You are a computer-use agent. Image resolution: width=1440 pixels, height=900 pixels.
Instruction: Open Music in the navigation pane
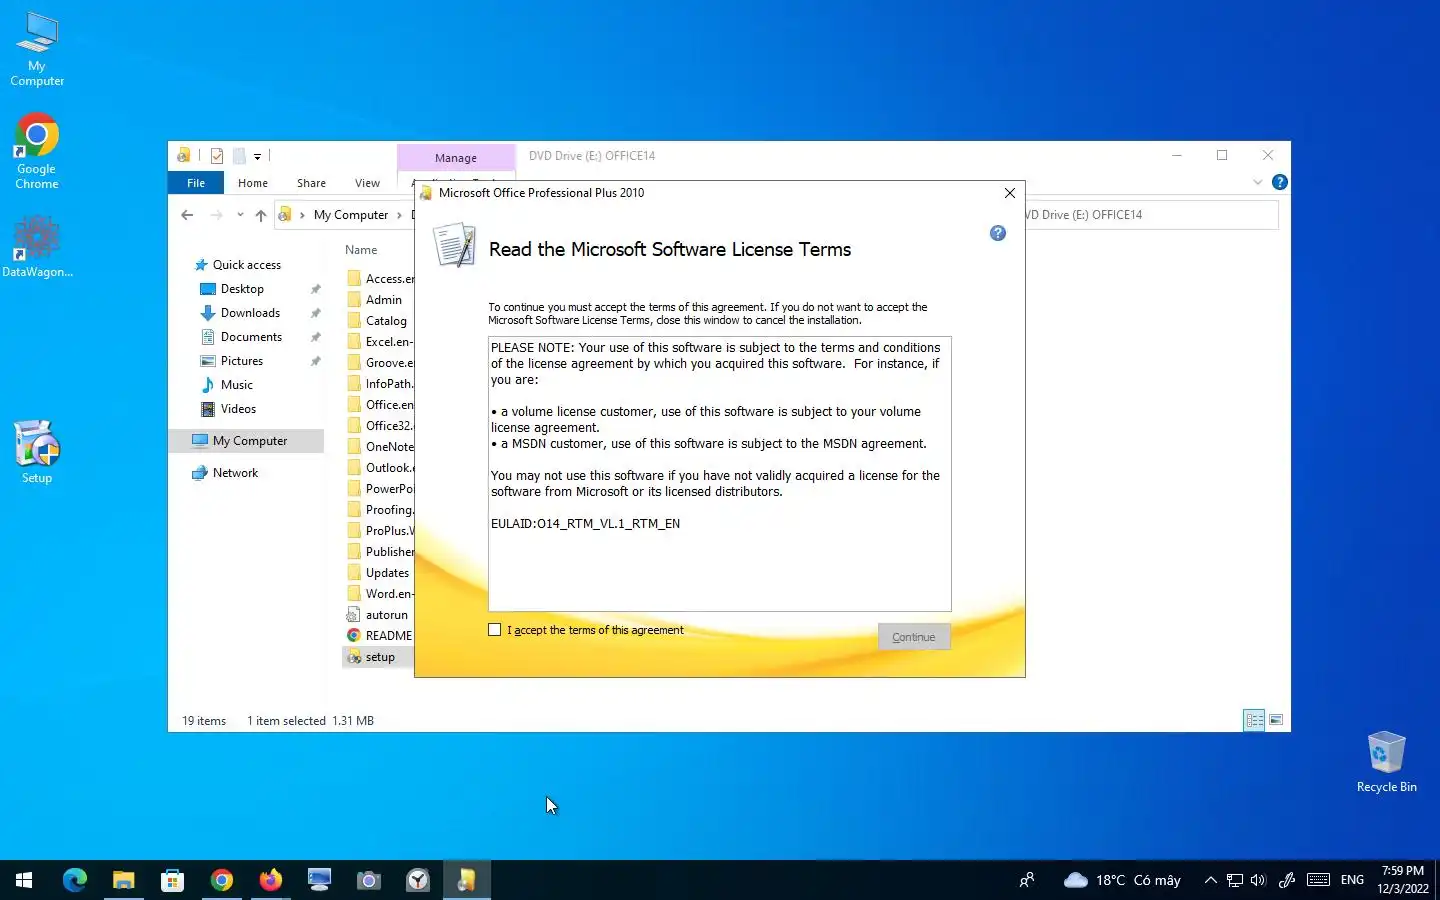(x=236, y=385)
